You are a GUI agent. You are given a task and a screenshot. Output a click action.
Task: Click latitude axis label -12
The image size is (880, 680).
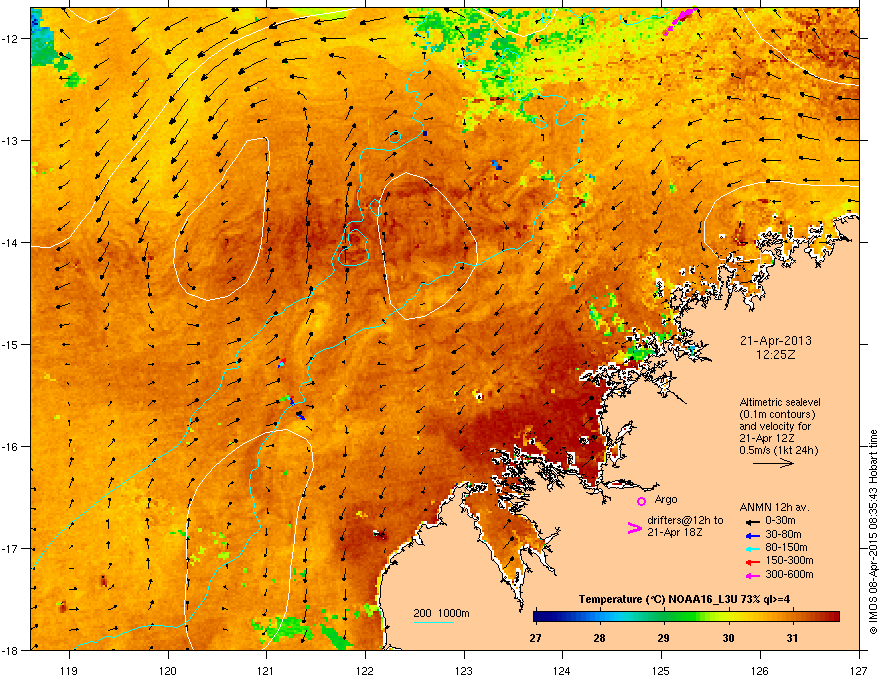pos(11,38)
